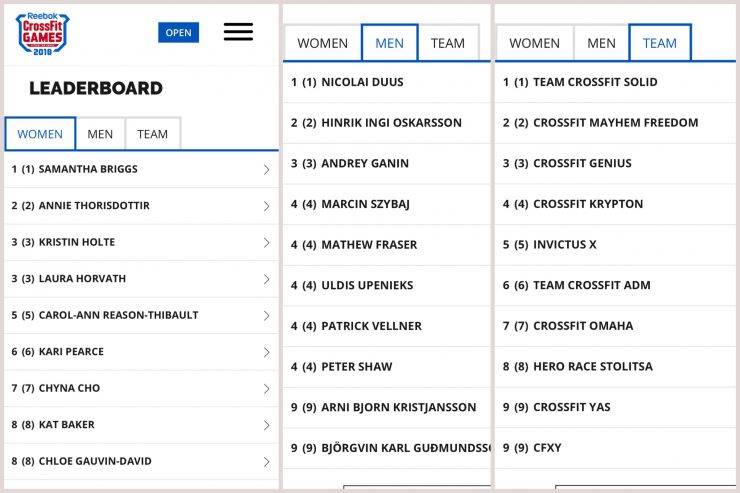Open Annie Thorisdottir athlete name
The image size is (740, 493).
click(x=94, y=206)
